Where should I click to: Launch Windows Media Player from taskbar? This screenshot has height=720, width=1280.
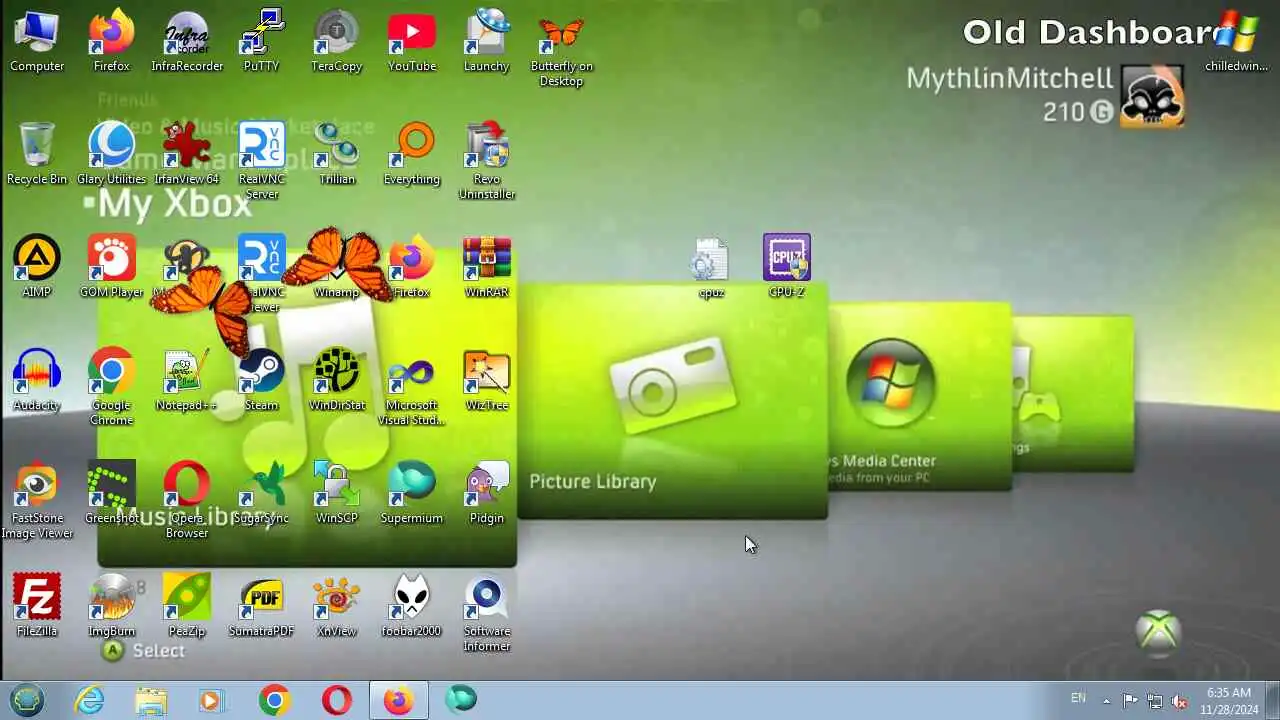(x=212, y=700)
